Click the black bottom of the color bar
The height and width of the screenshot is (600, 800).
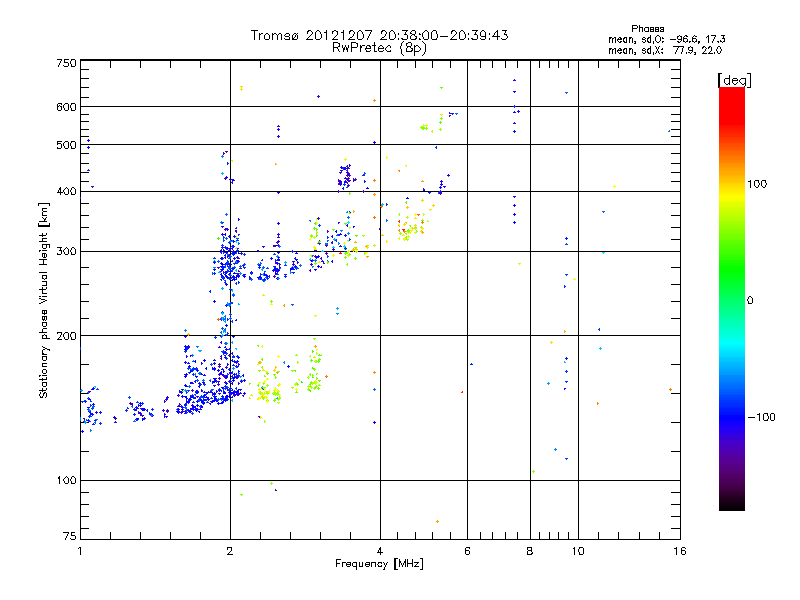tap(732, 506)
